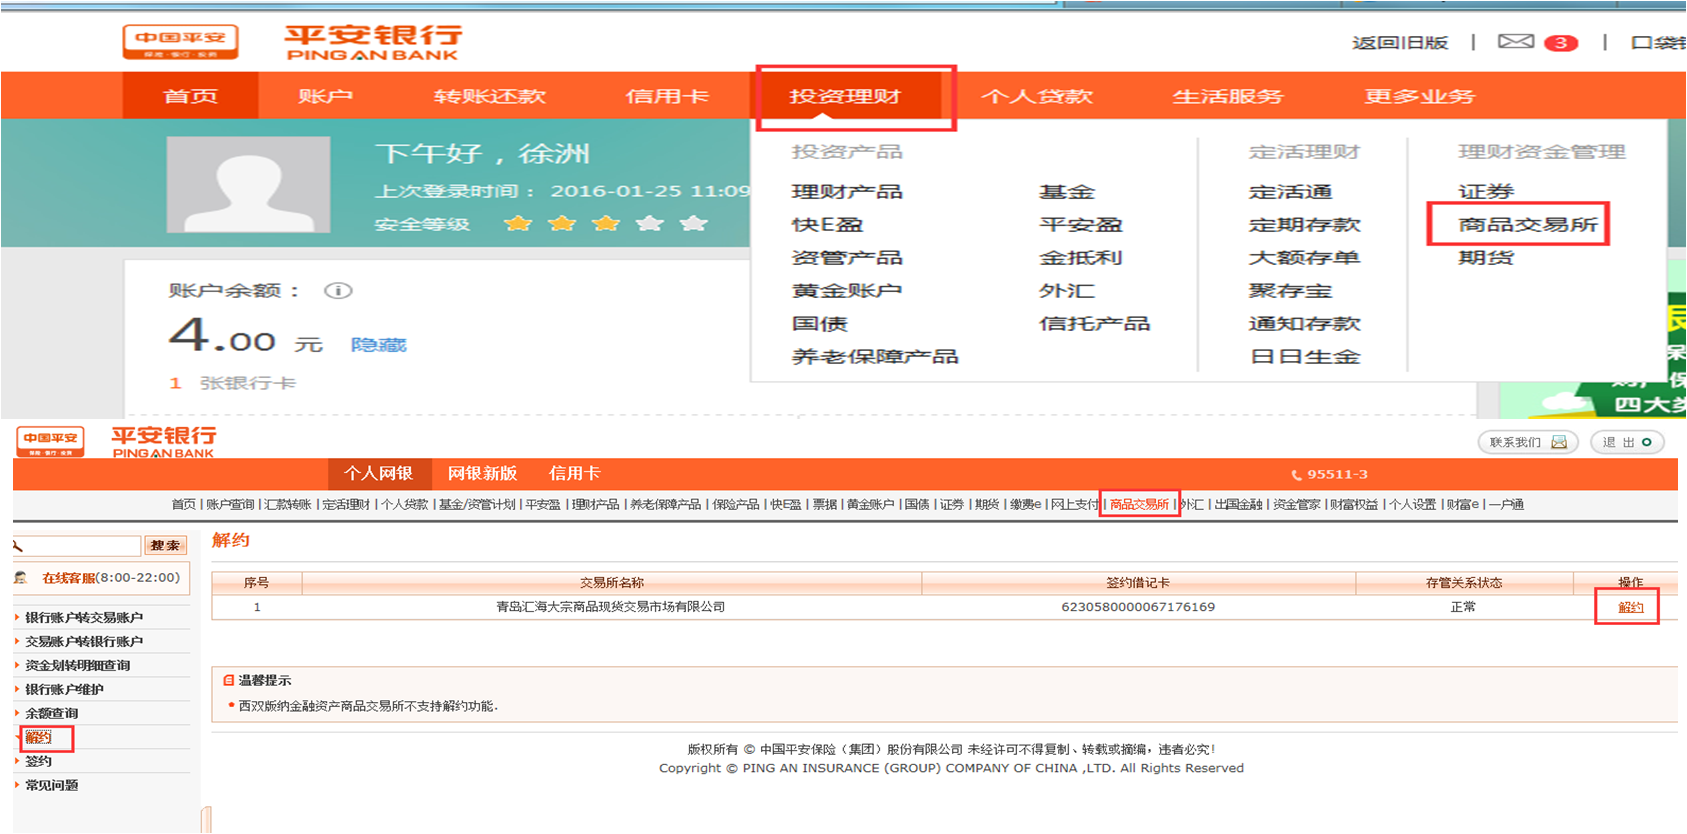Open 一户通 in the link bar
The height and width of the screenshot is (834, 1687).
1506,504
